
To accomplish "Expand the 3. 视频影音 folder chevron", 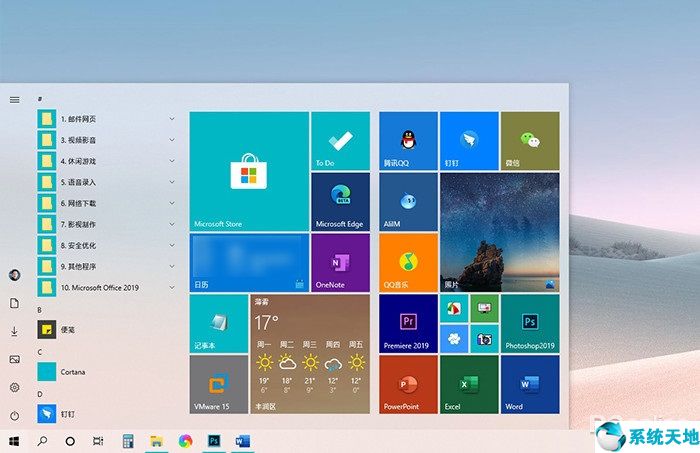I will [x=172, y=140].
